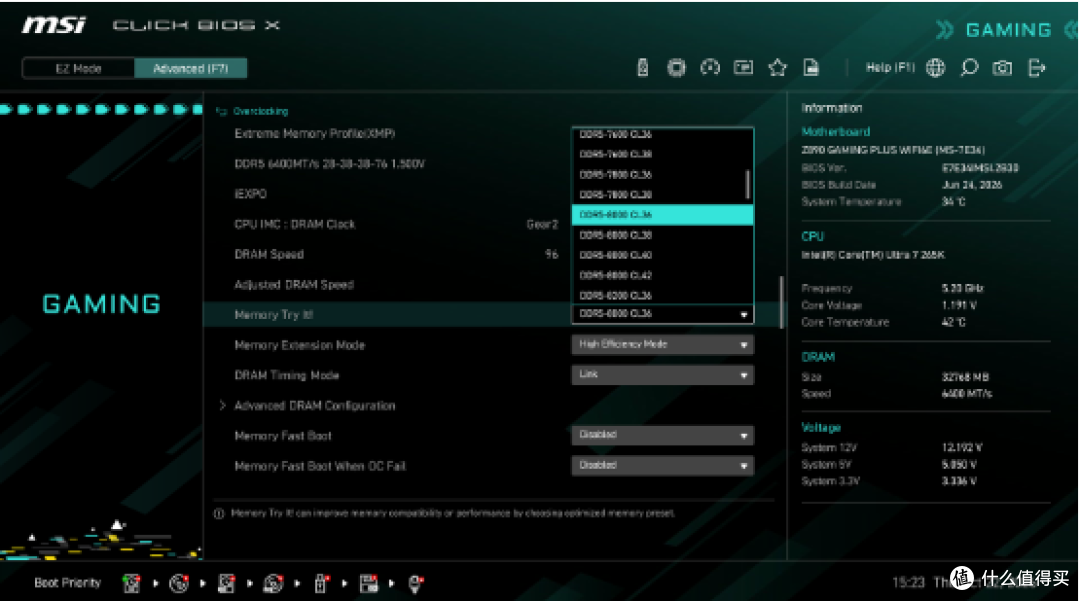Choose DDR5-8000 CL38 from the list

tap(663, 235)
